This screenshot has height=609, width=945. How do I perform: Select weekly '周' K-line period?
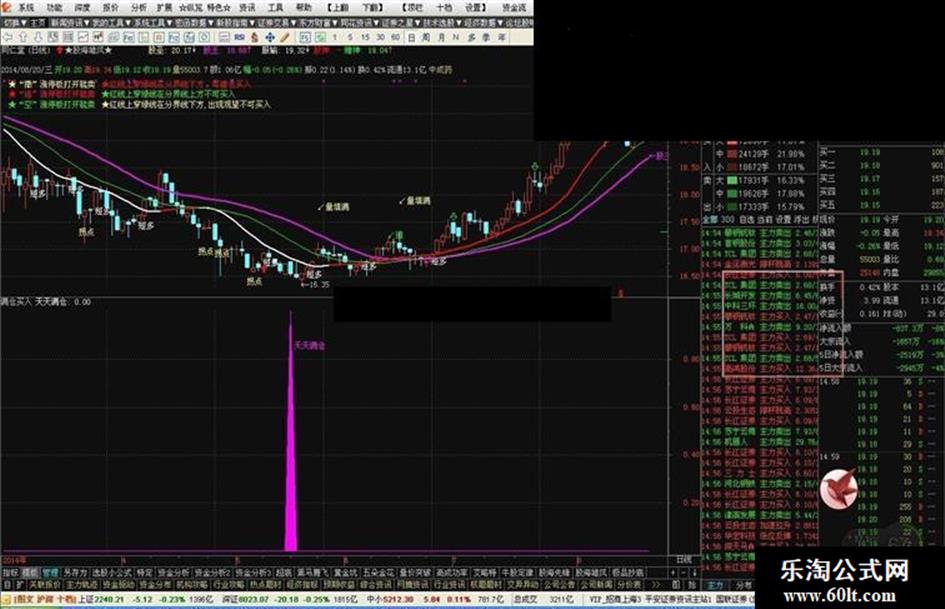click(x=426, y=37)
